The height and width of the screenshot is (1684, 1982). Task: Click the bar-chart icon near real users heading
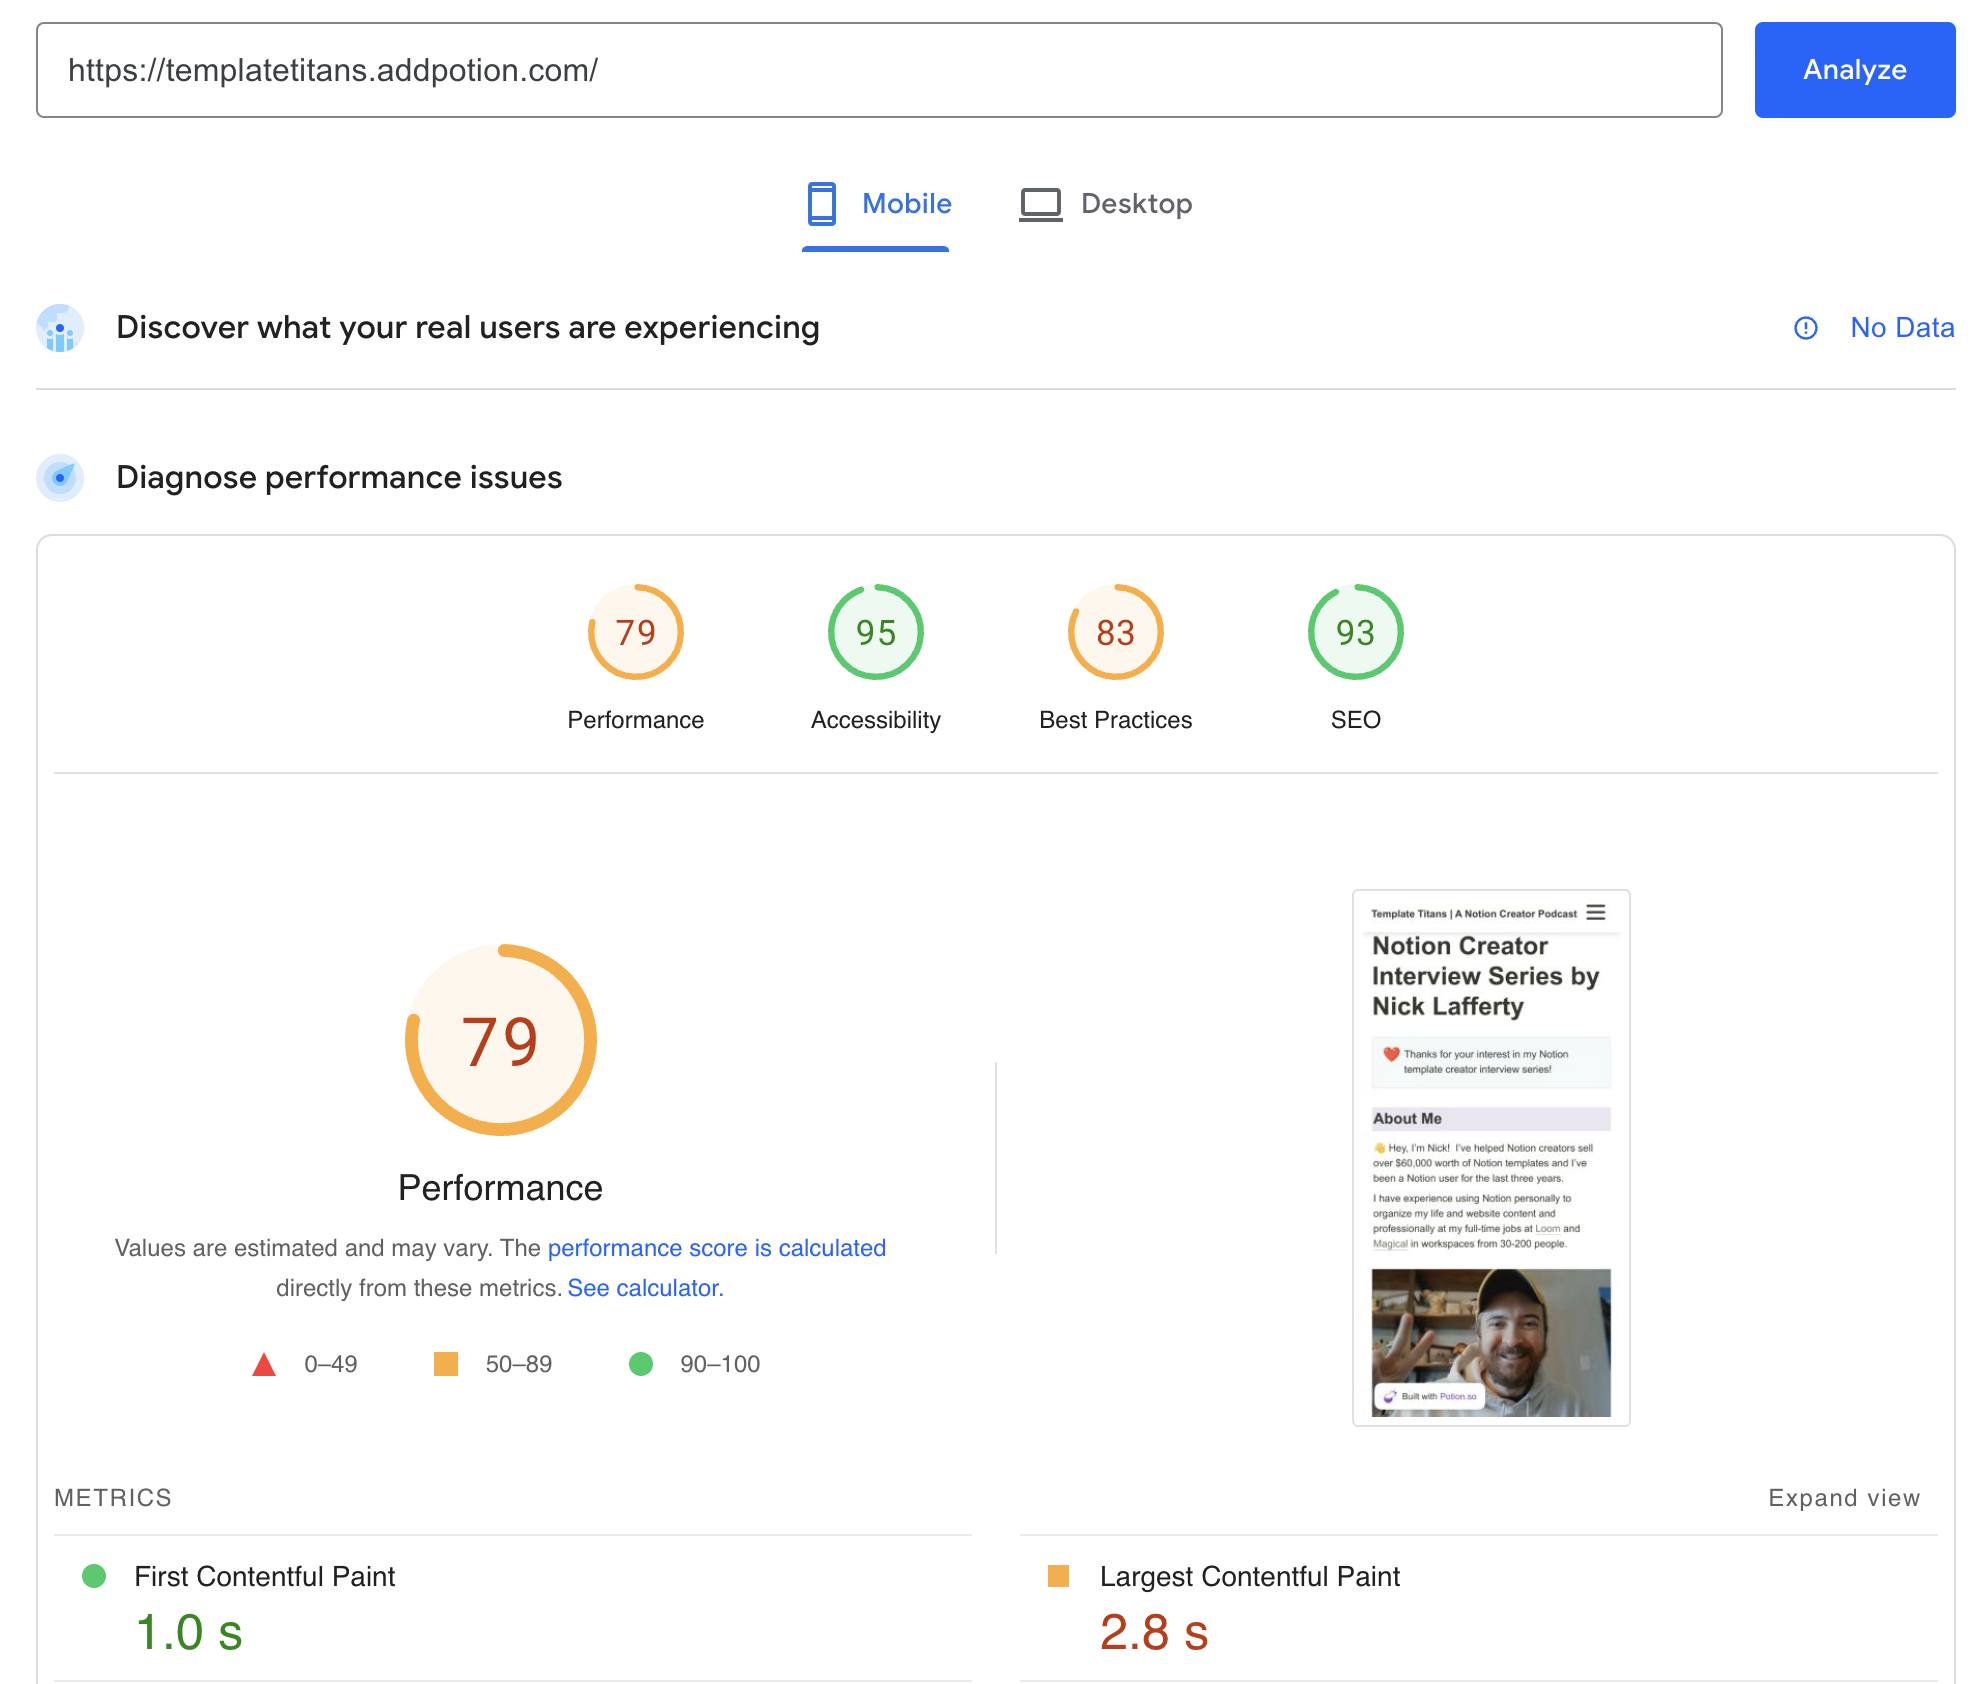tap(61, 328)
